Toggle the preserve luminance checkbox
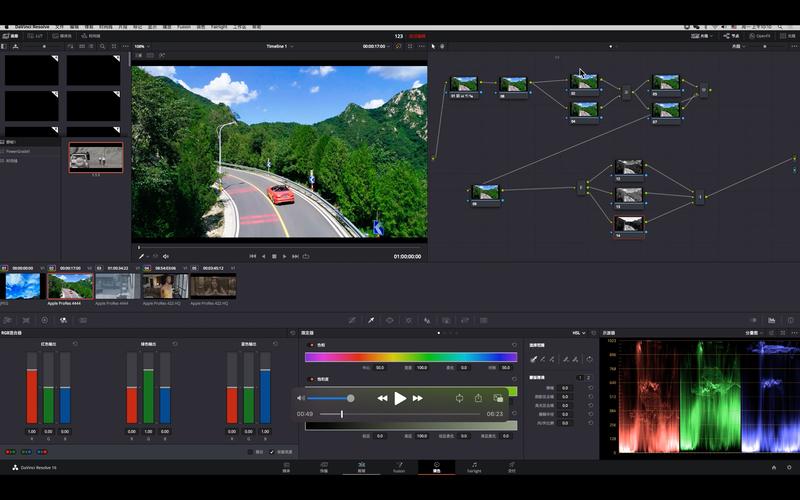 272,452
